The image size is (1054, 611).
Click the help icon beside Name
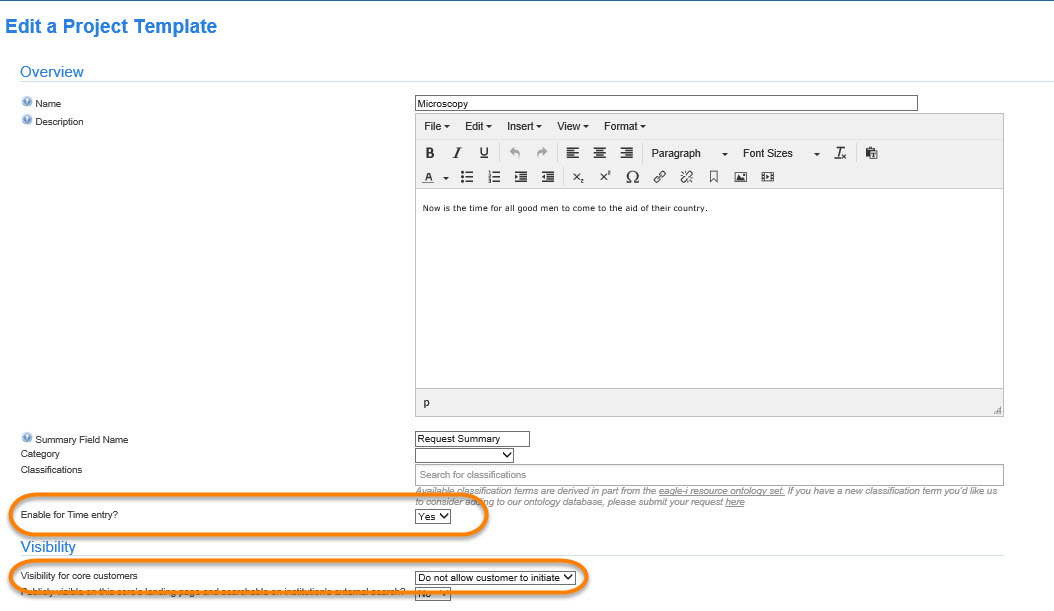click(27, 102)
